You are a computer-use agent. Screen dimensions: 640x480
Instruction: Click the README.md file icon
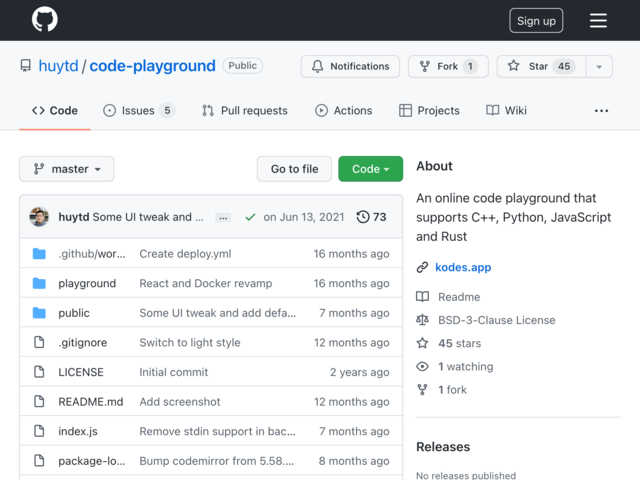39,401
